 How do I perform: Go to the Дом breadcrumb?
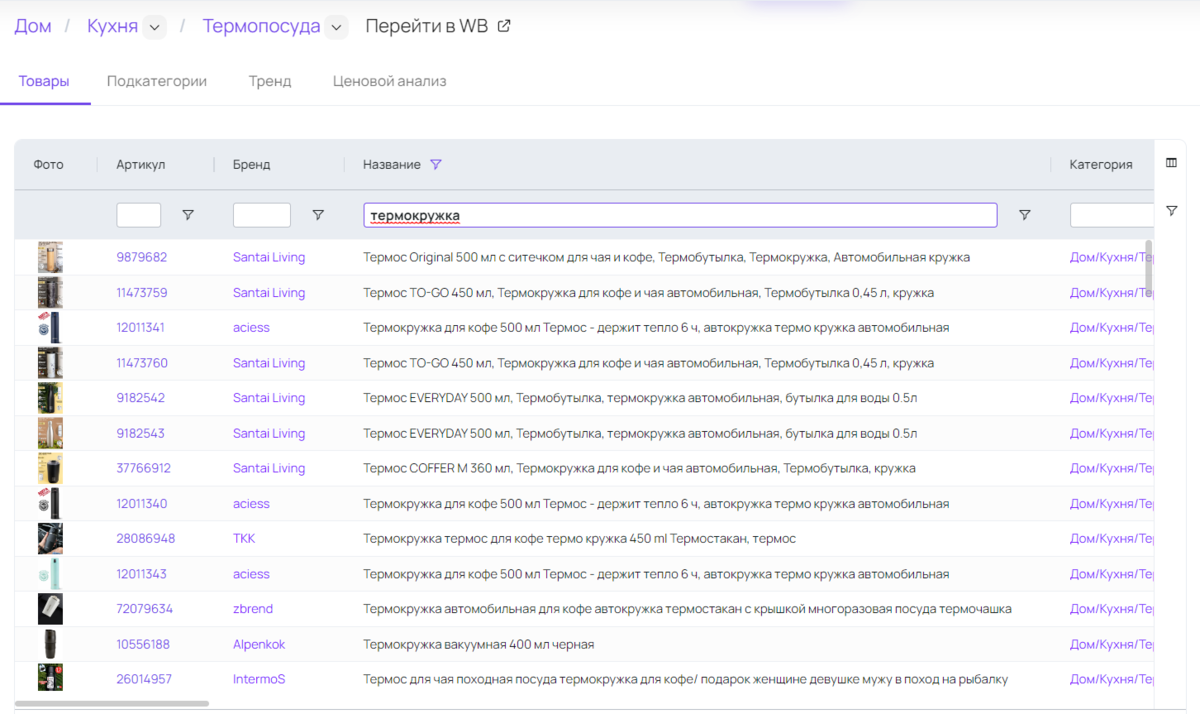(33, 27)
